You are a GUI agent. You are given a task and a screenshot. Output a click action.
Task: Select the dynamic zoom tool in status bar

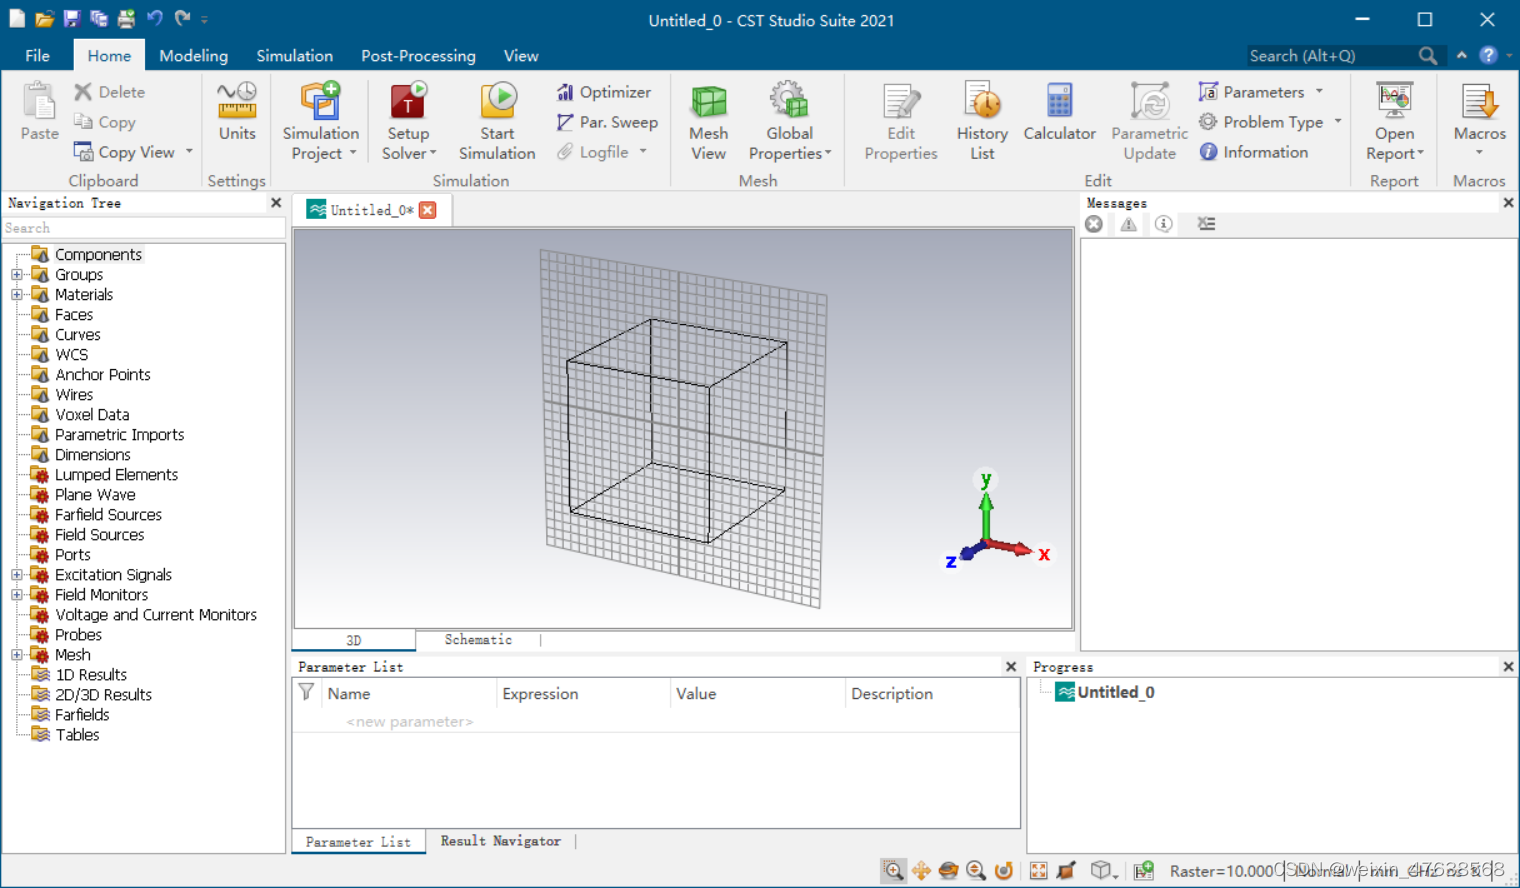click(976, 871)
